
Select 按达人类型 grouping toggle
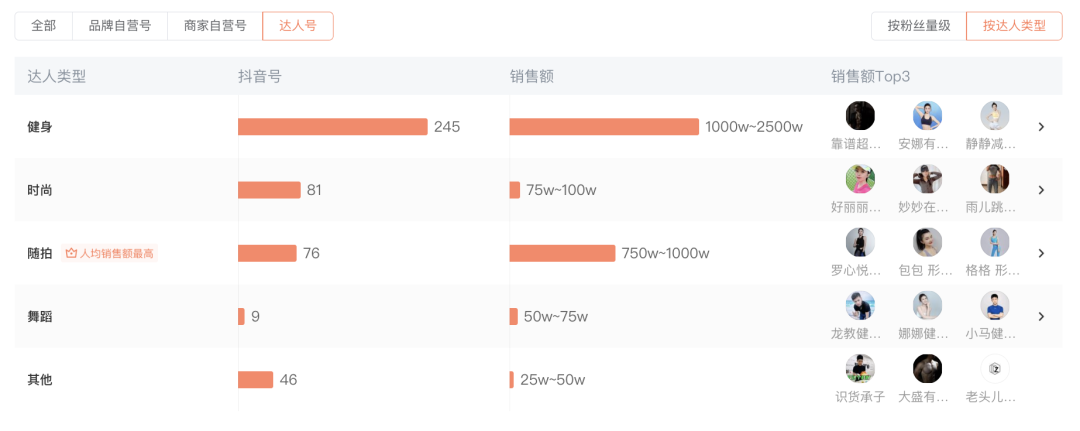(1014, 26)
